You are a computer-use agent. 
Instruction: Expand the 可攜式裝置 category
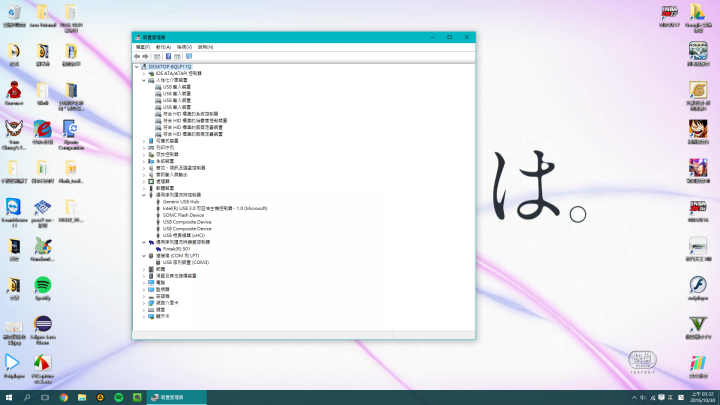click(144, 141)
